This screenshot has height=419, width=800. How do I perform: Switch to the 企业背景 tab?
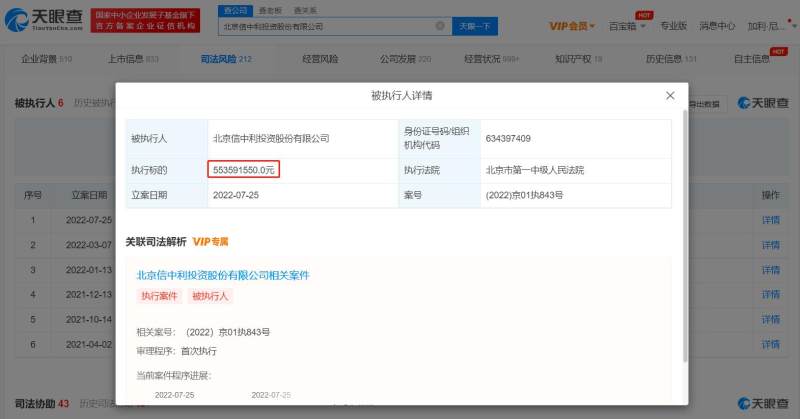(46, 59)
